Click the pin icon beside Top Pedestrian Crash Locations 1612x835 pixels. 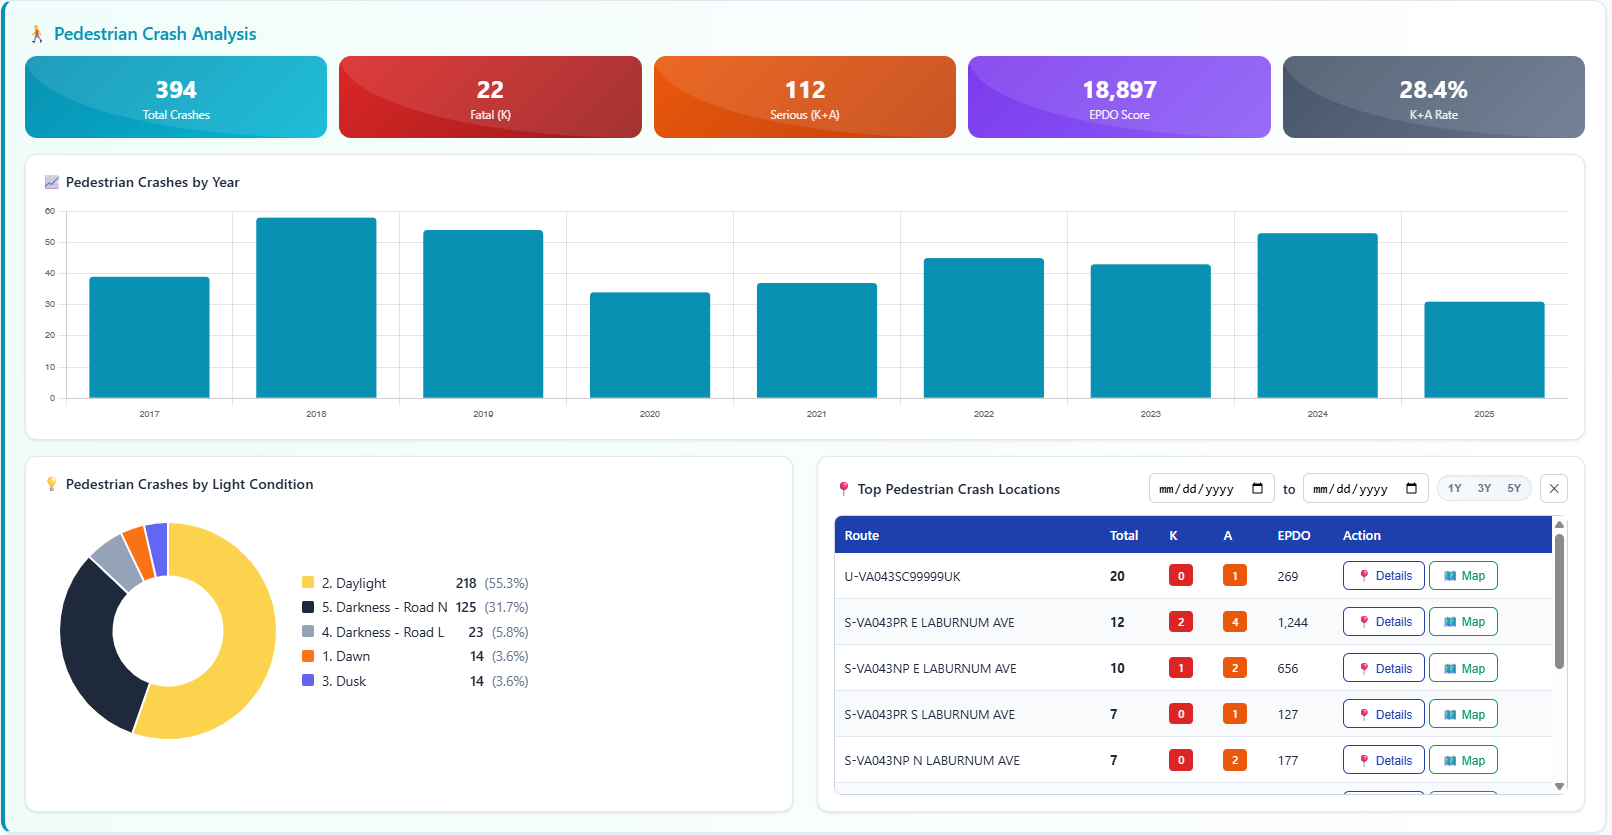click(x=844, y=489)
